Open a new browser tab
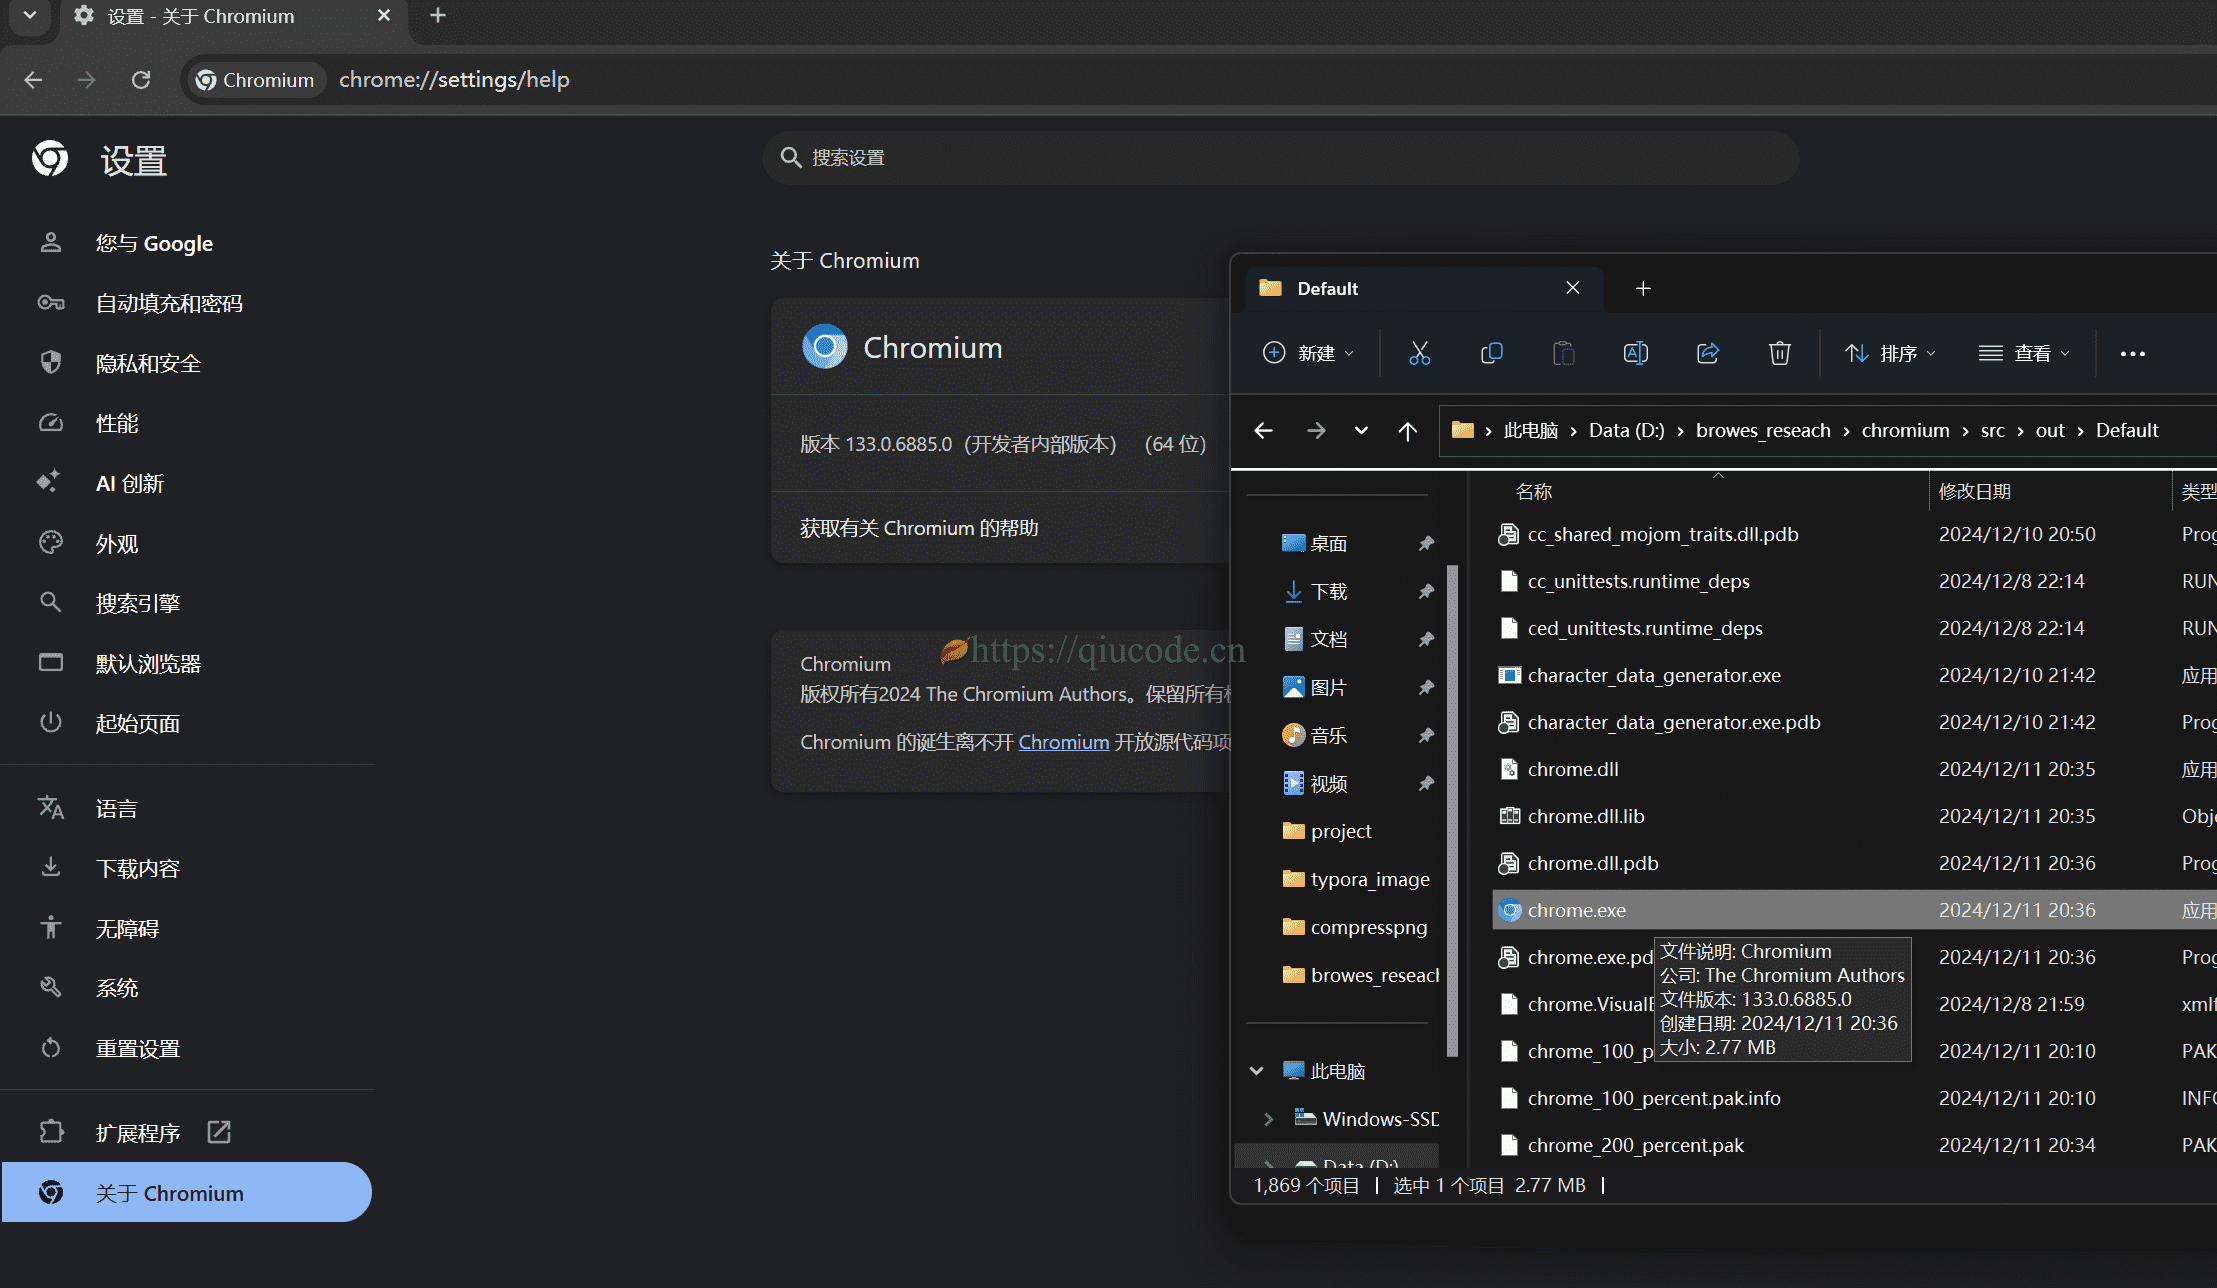This screenshot has width=2217, height=1288. (437, 15)
